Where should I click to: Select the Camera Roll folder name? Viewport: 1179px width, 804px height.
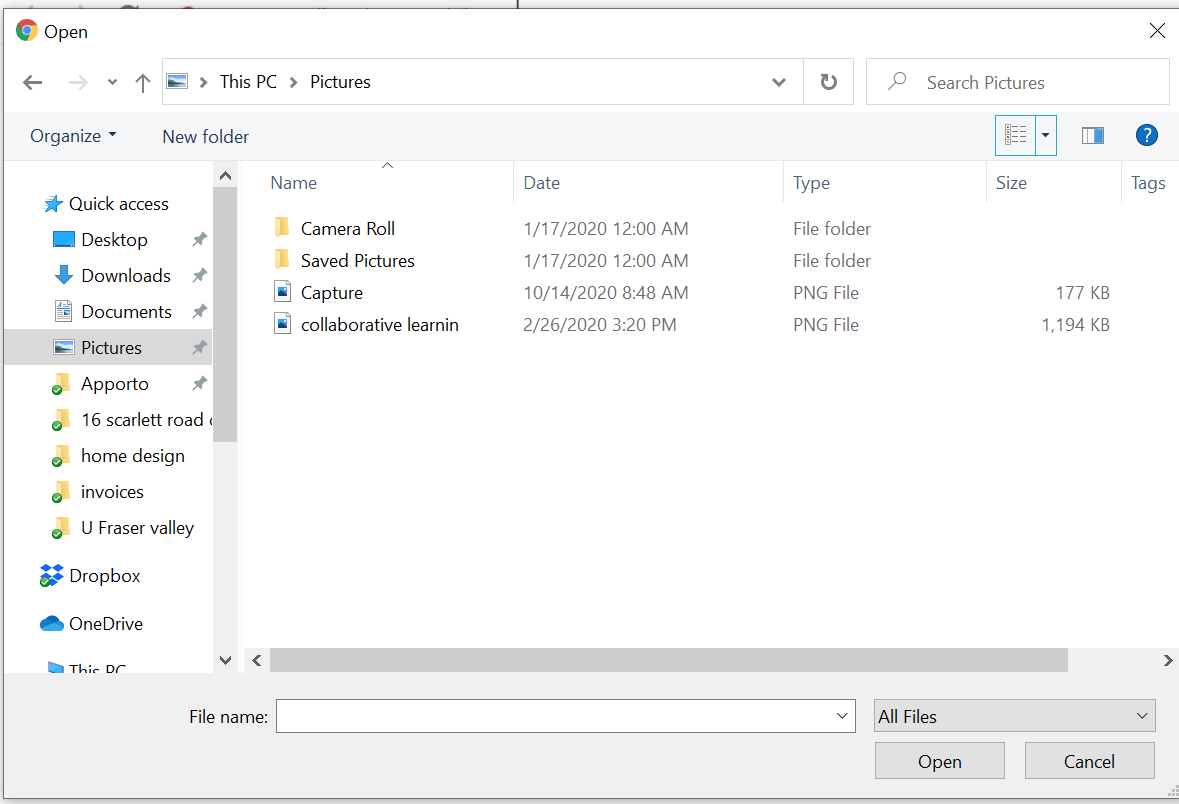click(347, 229)
